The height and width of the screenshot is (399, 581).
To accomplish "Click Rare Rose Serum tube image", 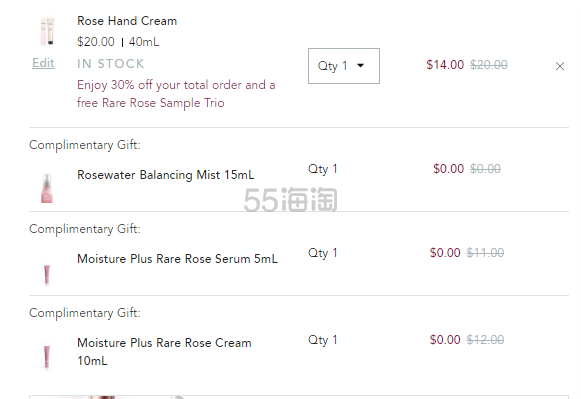I will 47,275.
